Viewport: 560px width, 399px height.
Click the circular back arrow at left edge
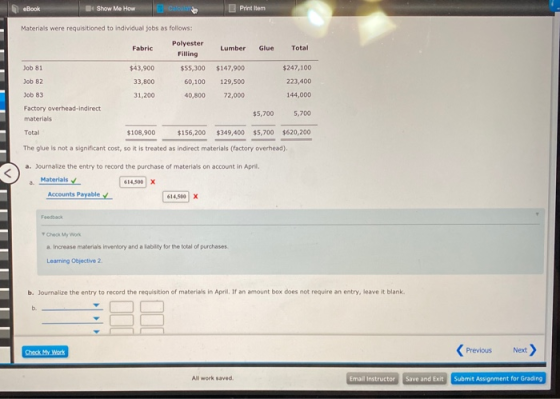pyautogui.click(x=9, y=174)
